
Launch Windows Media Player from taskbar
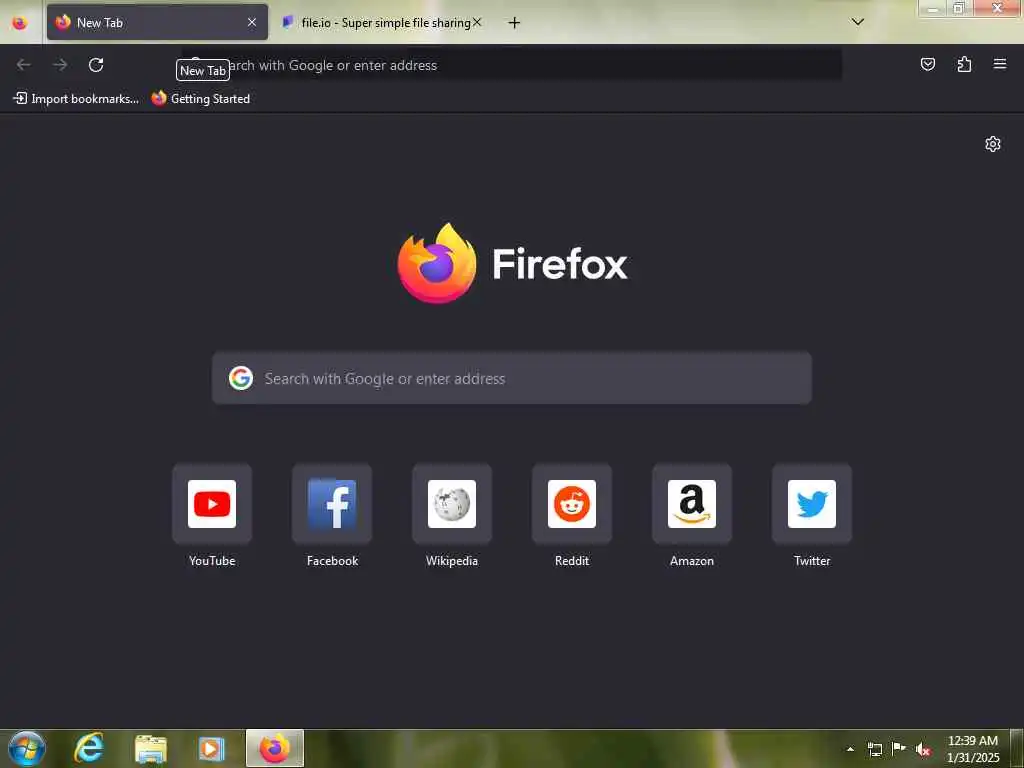tap(211, 748)
